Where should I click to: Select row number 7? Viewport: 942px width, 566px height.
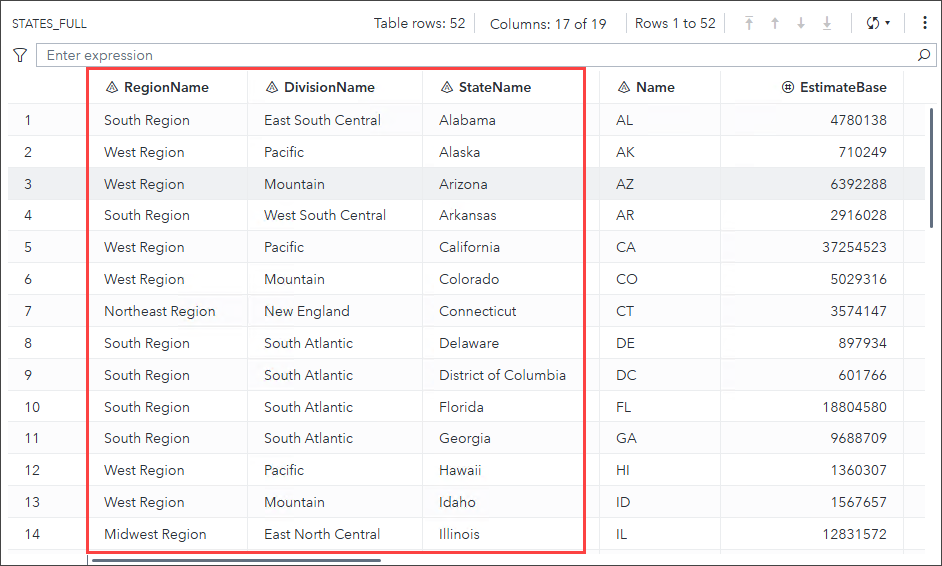[x=28, y=311]
